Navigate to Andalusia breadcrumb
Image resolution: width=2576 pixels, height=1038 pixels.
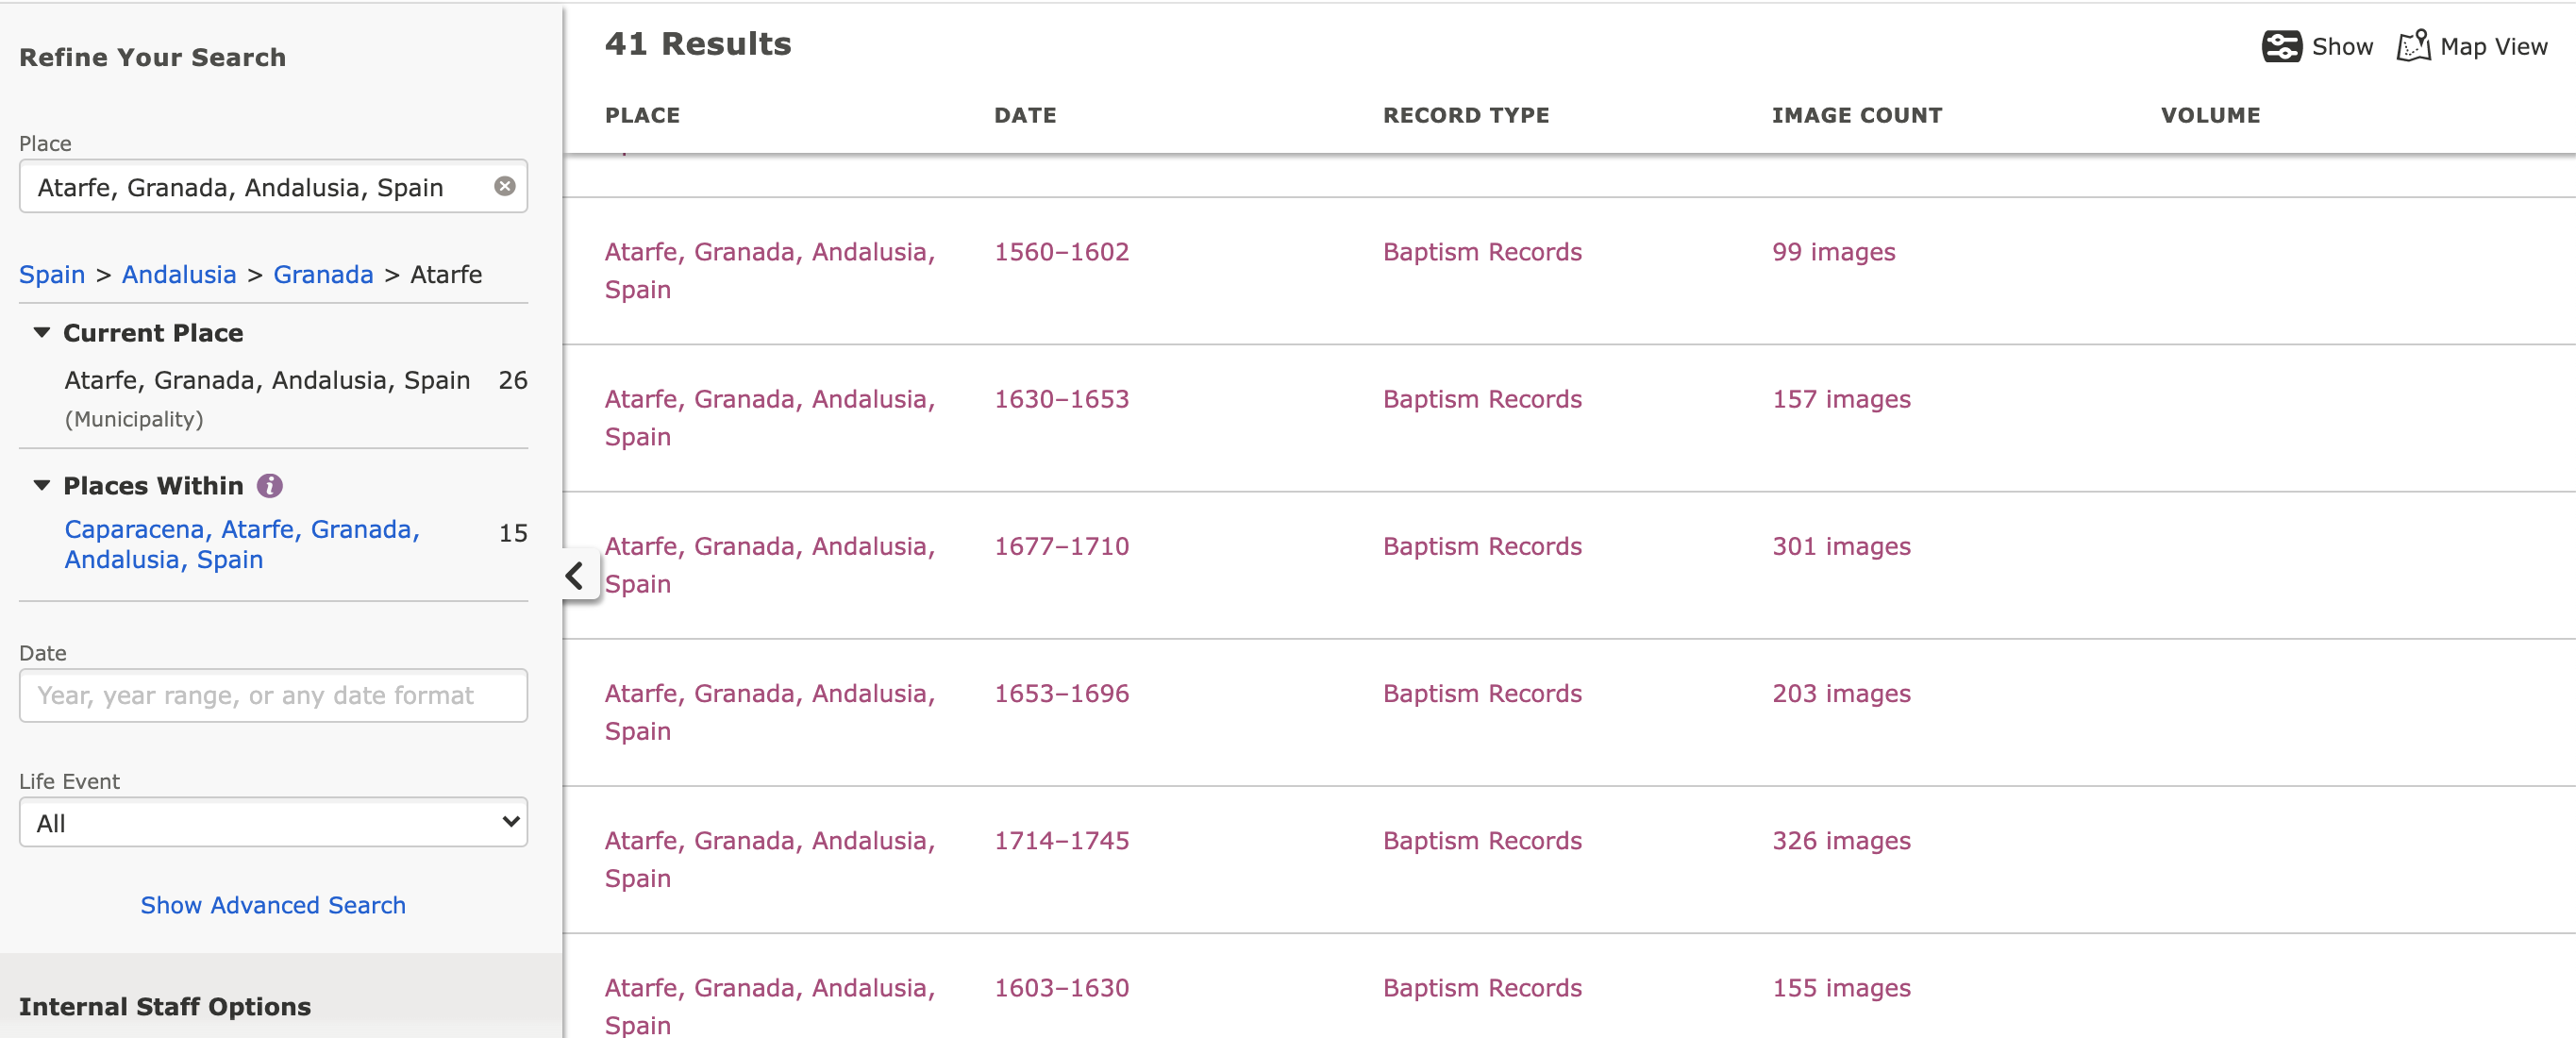pos(179,274)
